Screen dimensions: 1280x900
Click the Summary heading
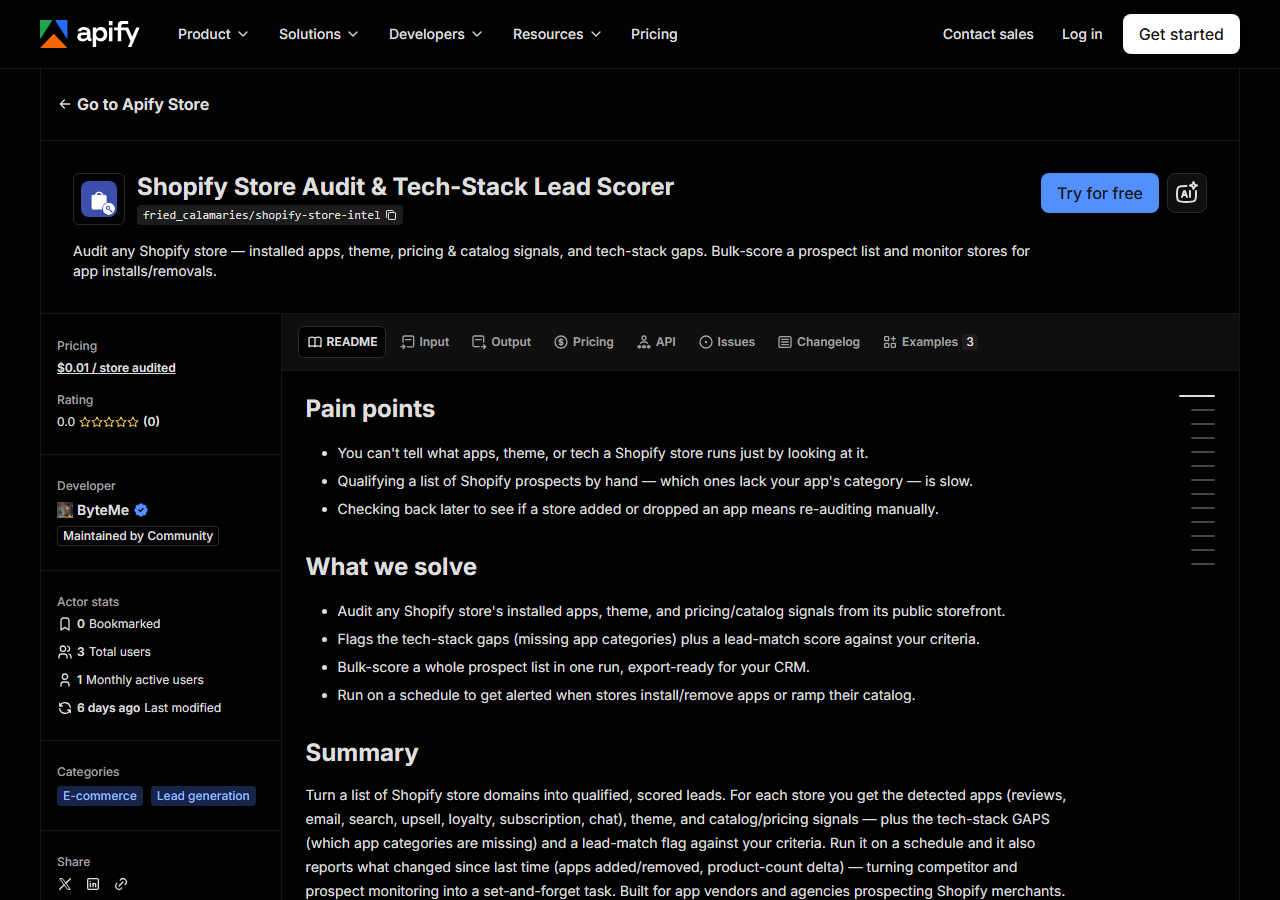pos(362,753)
